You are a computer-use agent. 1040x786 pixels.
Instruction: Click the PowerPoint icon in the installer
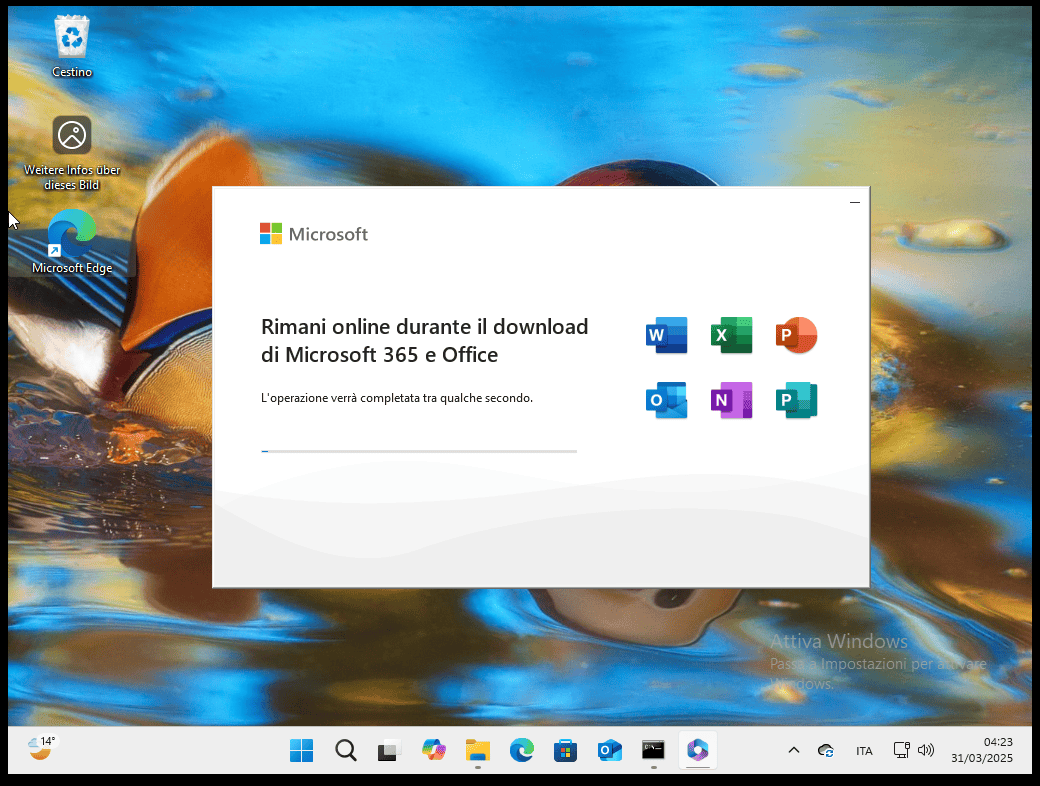(796, 335)
